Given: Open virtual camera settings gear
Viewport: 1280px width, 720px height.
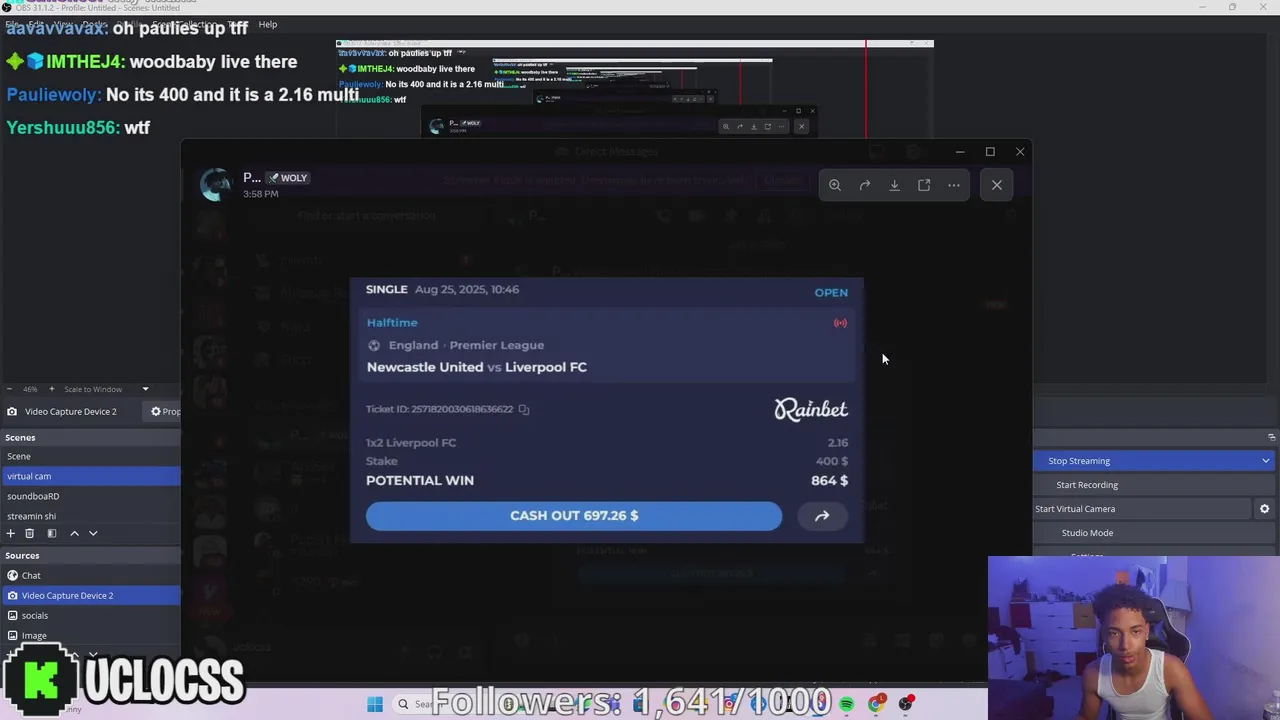Looking at the screenshot, I should pos(1264,509).
